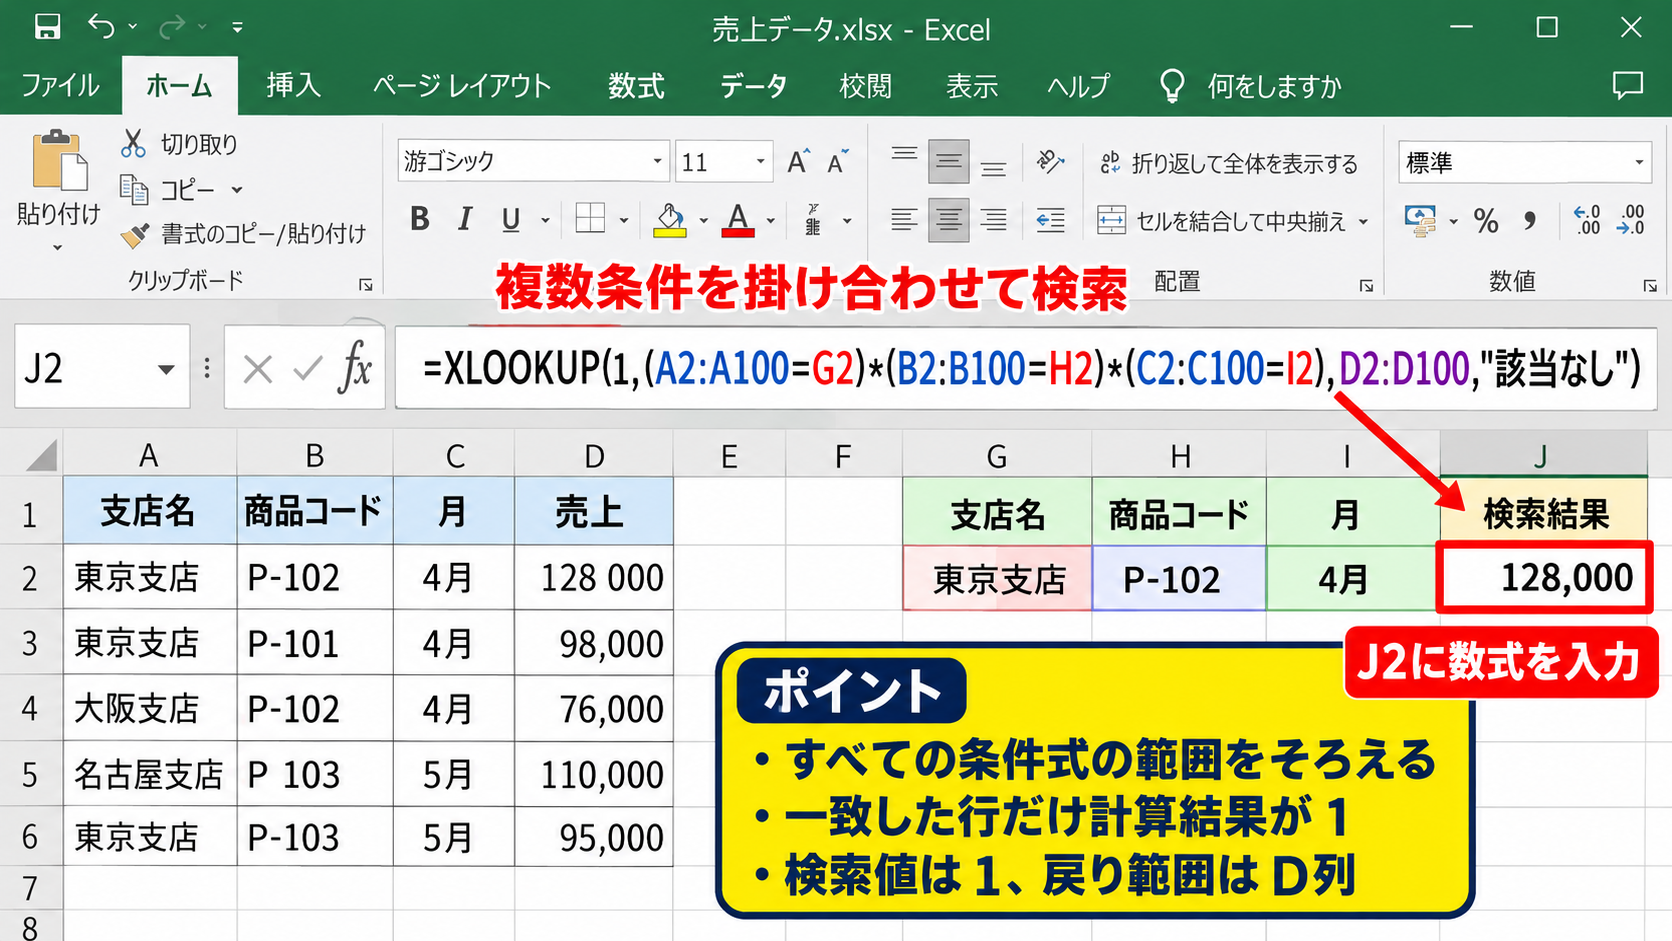
Task: Toggle horizontal center alignment
Action: coord(948,220)
